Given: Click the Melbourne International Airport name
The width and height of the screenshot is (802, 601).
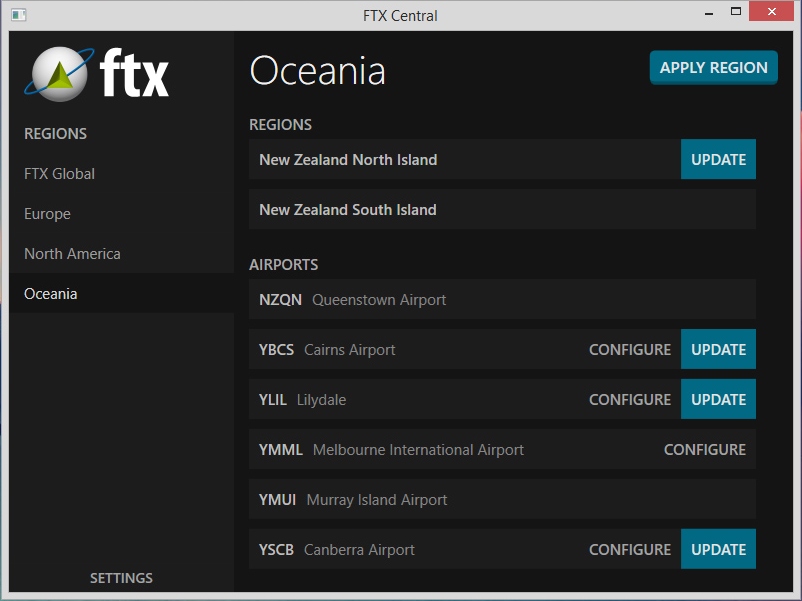Looking at the screenshot, I should click(418, 450).
